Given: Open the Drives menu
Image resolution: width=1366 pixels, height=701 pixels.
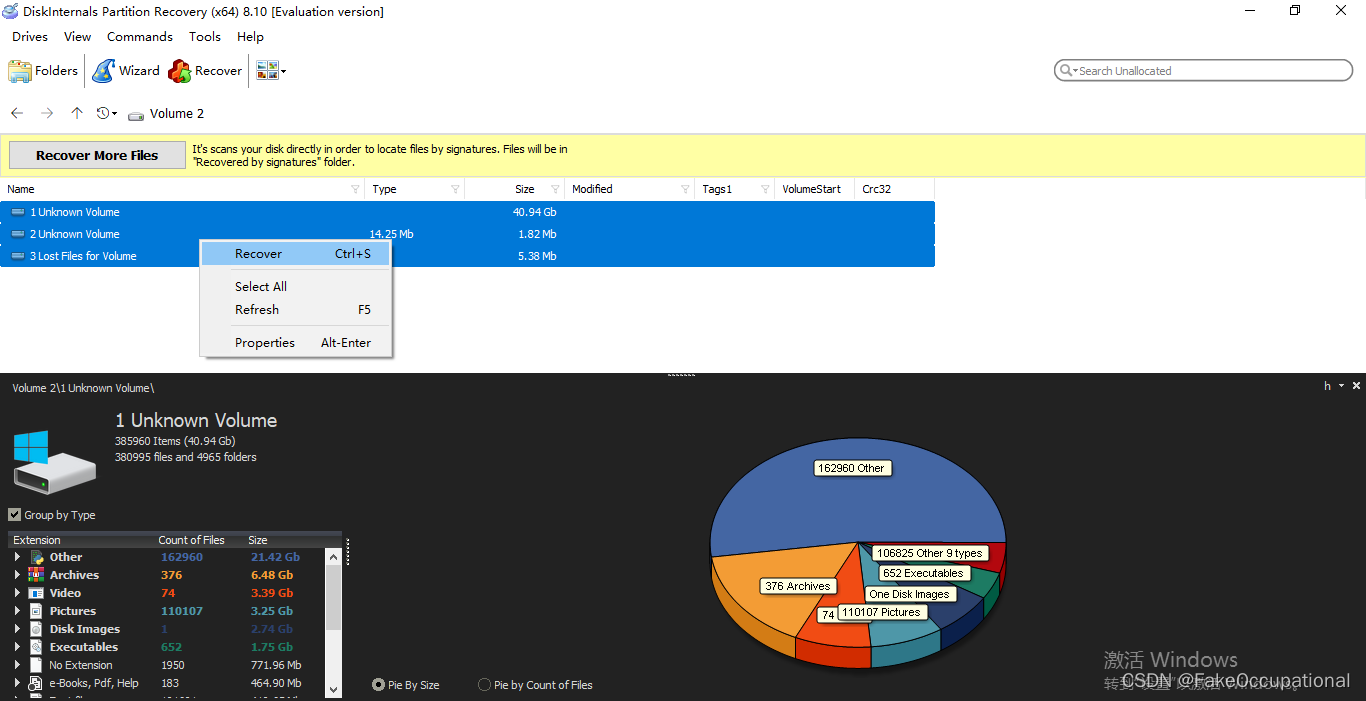Looking at the screenshot, I should [x=30, y=37].
